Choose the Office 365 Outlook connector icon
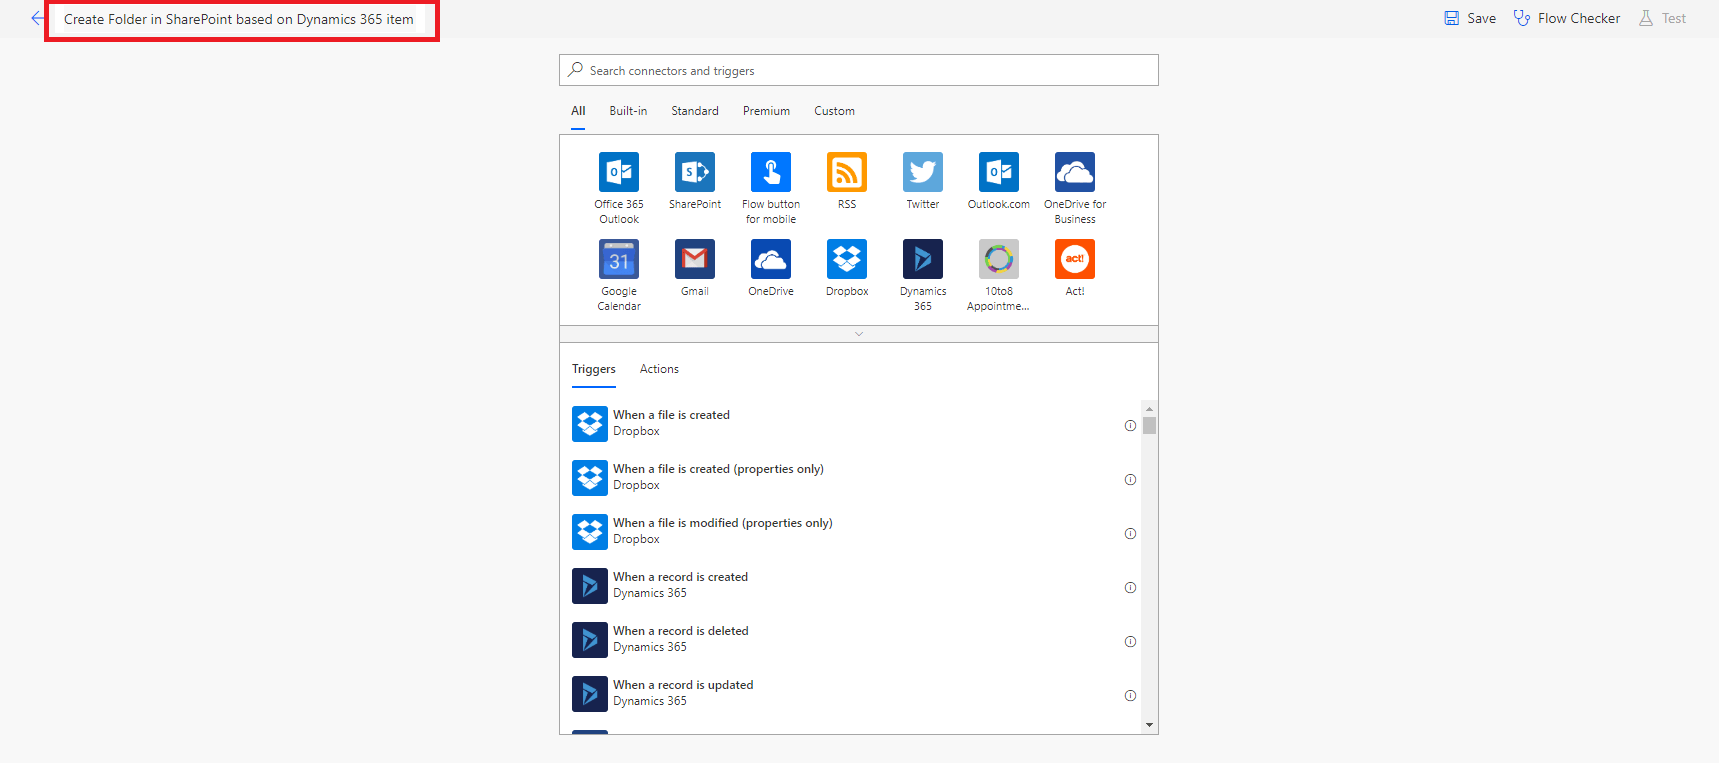Viewport: 1719px width, 763px height. [619, 172]
